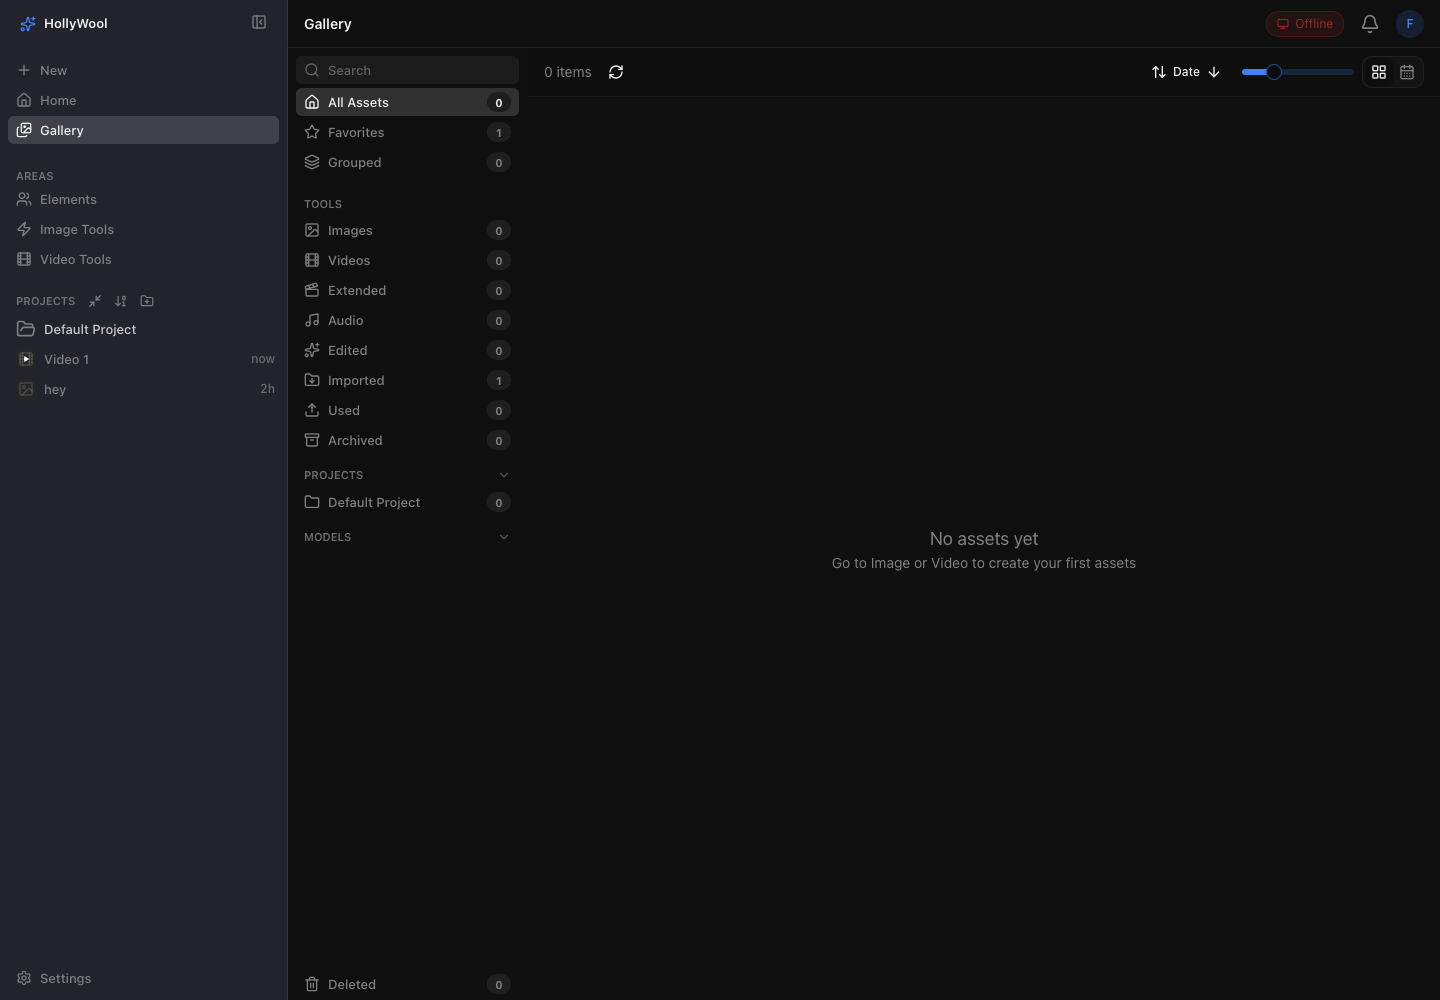Filter by Imported
The width and height of the screenshot is (1440, 1000).
click(407, 380)
